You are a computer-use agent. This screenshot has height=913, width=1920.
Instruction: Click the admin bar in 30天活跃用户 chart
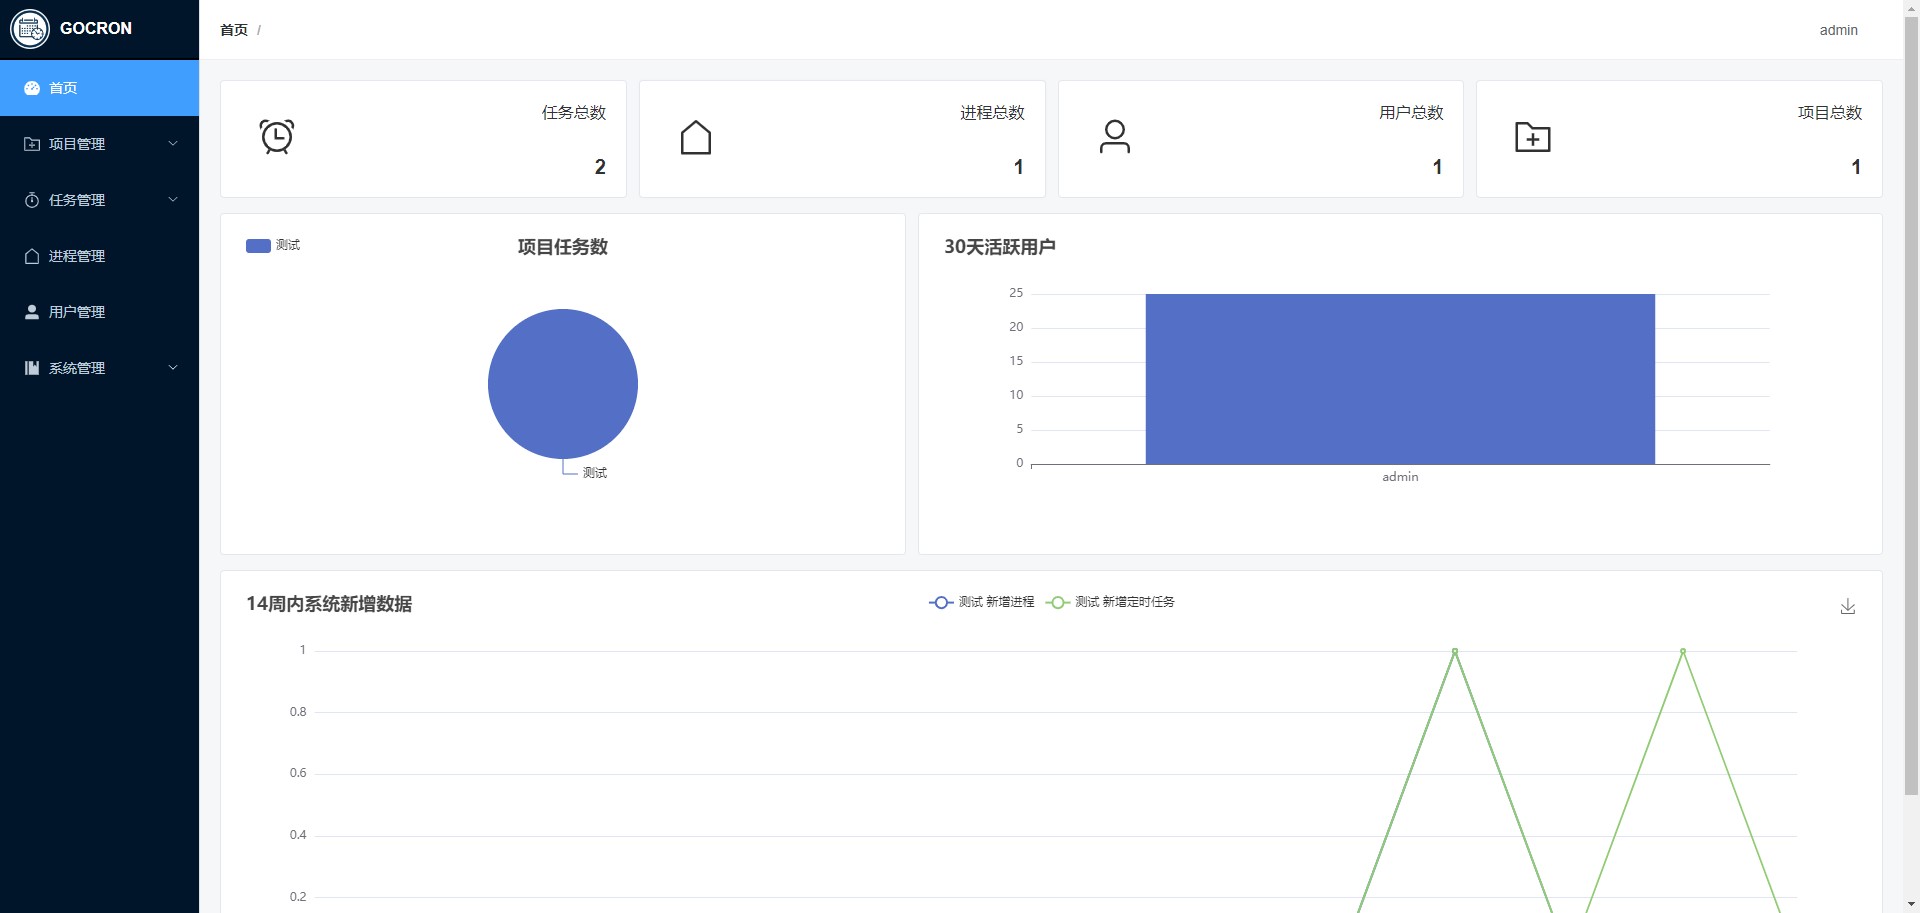click(1400, 379)
